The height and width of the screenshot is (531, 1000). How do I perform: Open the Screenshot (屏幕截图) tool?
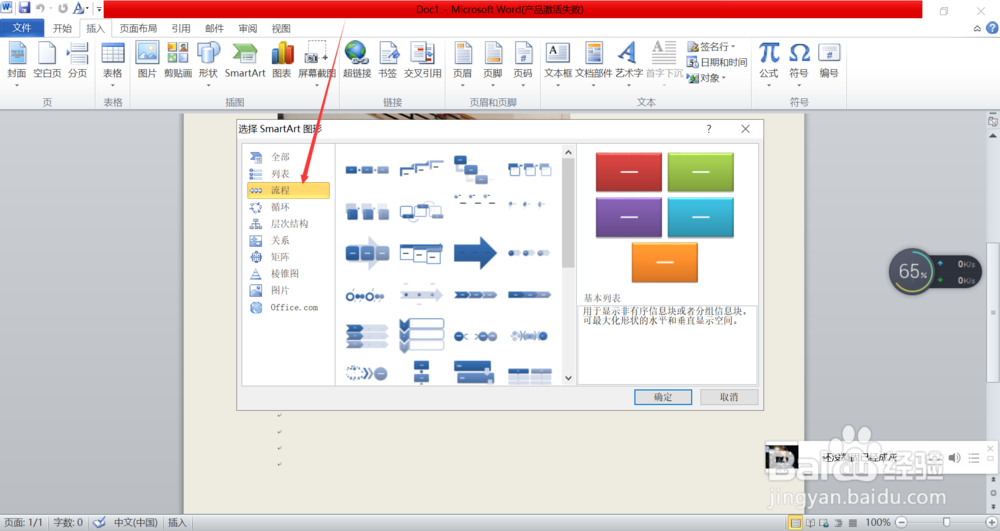coord(316,63)
